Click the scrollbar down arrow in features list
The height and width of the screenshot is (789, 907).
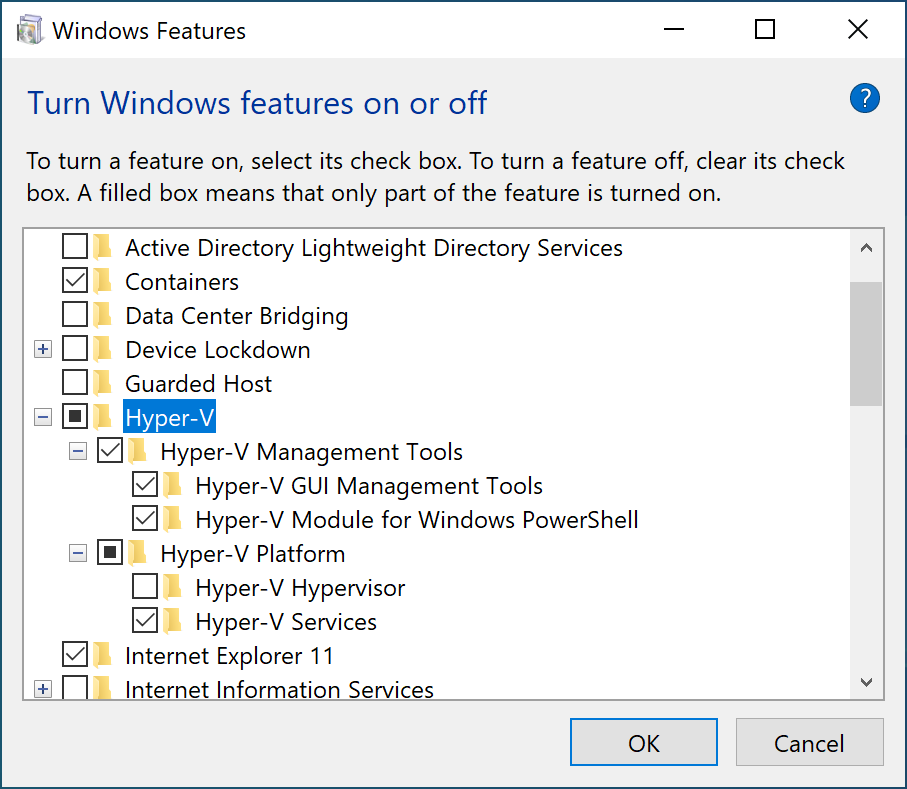tap(866, 683)
